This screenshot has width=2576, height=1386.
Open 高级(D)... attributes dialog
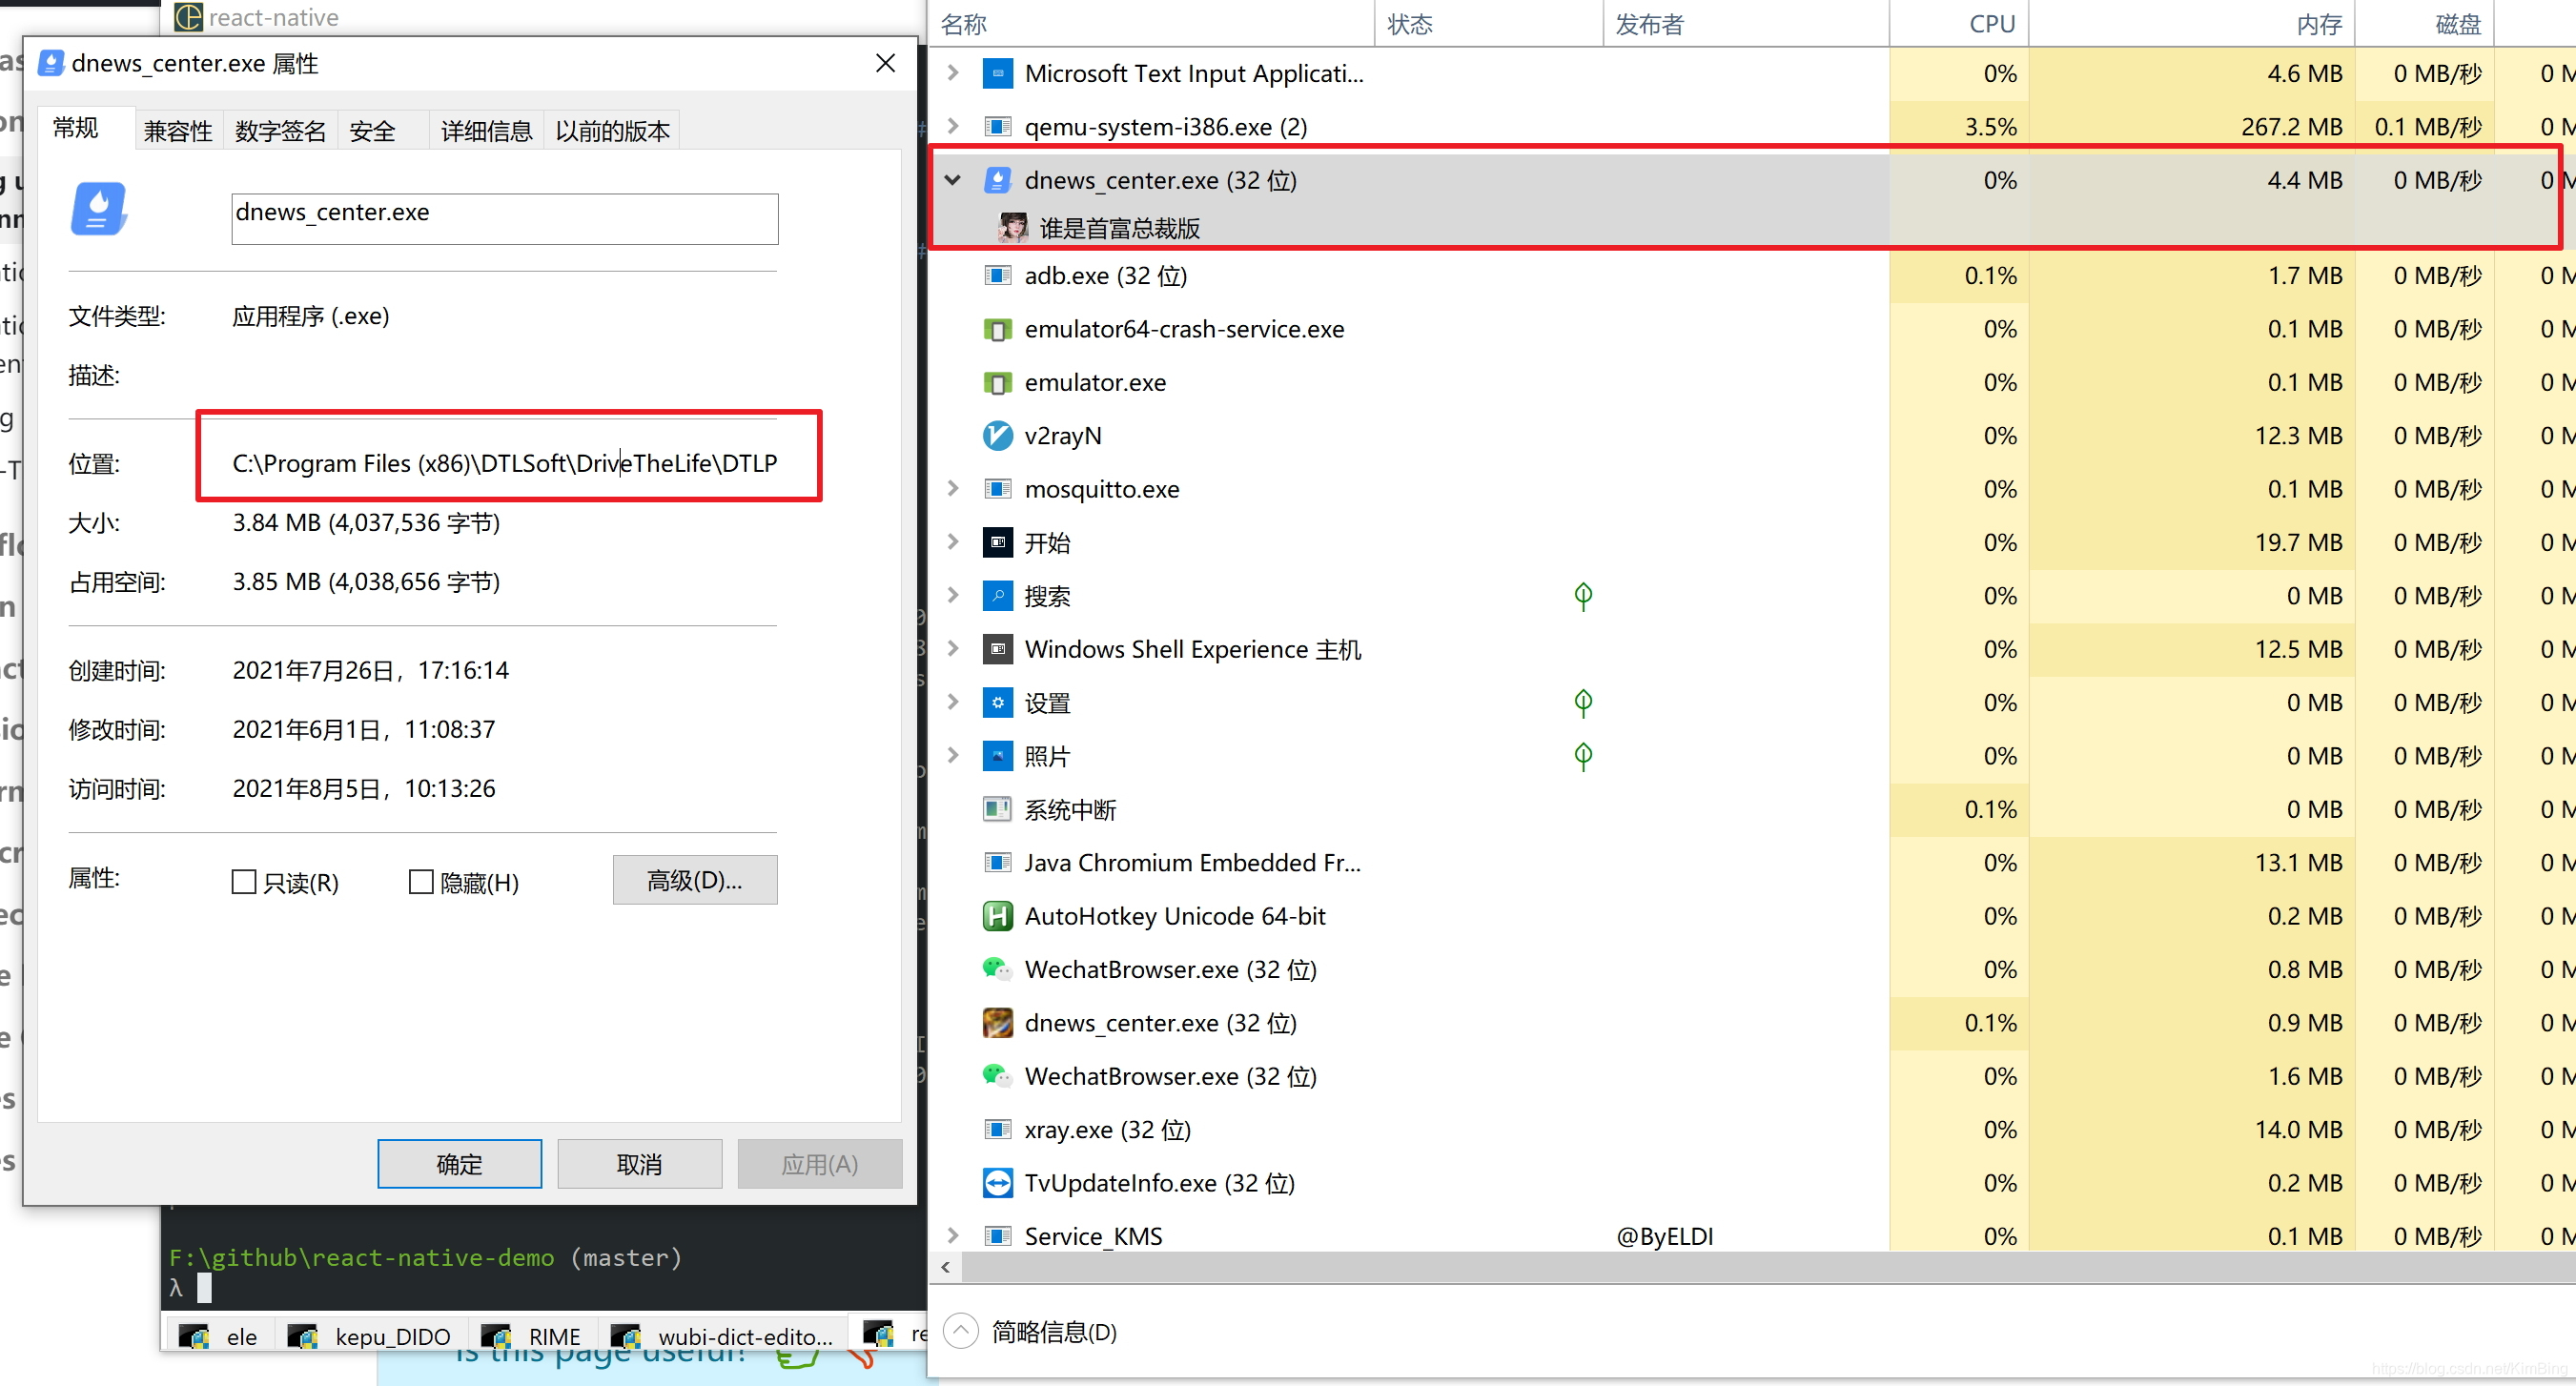click(x=694, y=880)
